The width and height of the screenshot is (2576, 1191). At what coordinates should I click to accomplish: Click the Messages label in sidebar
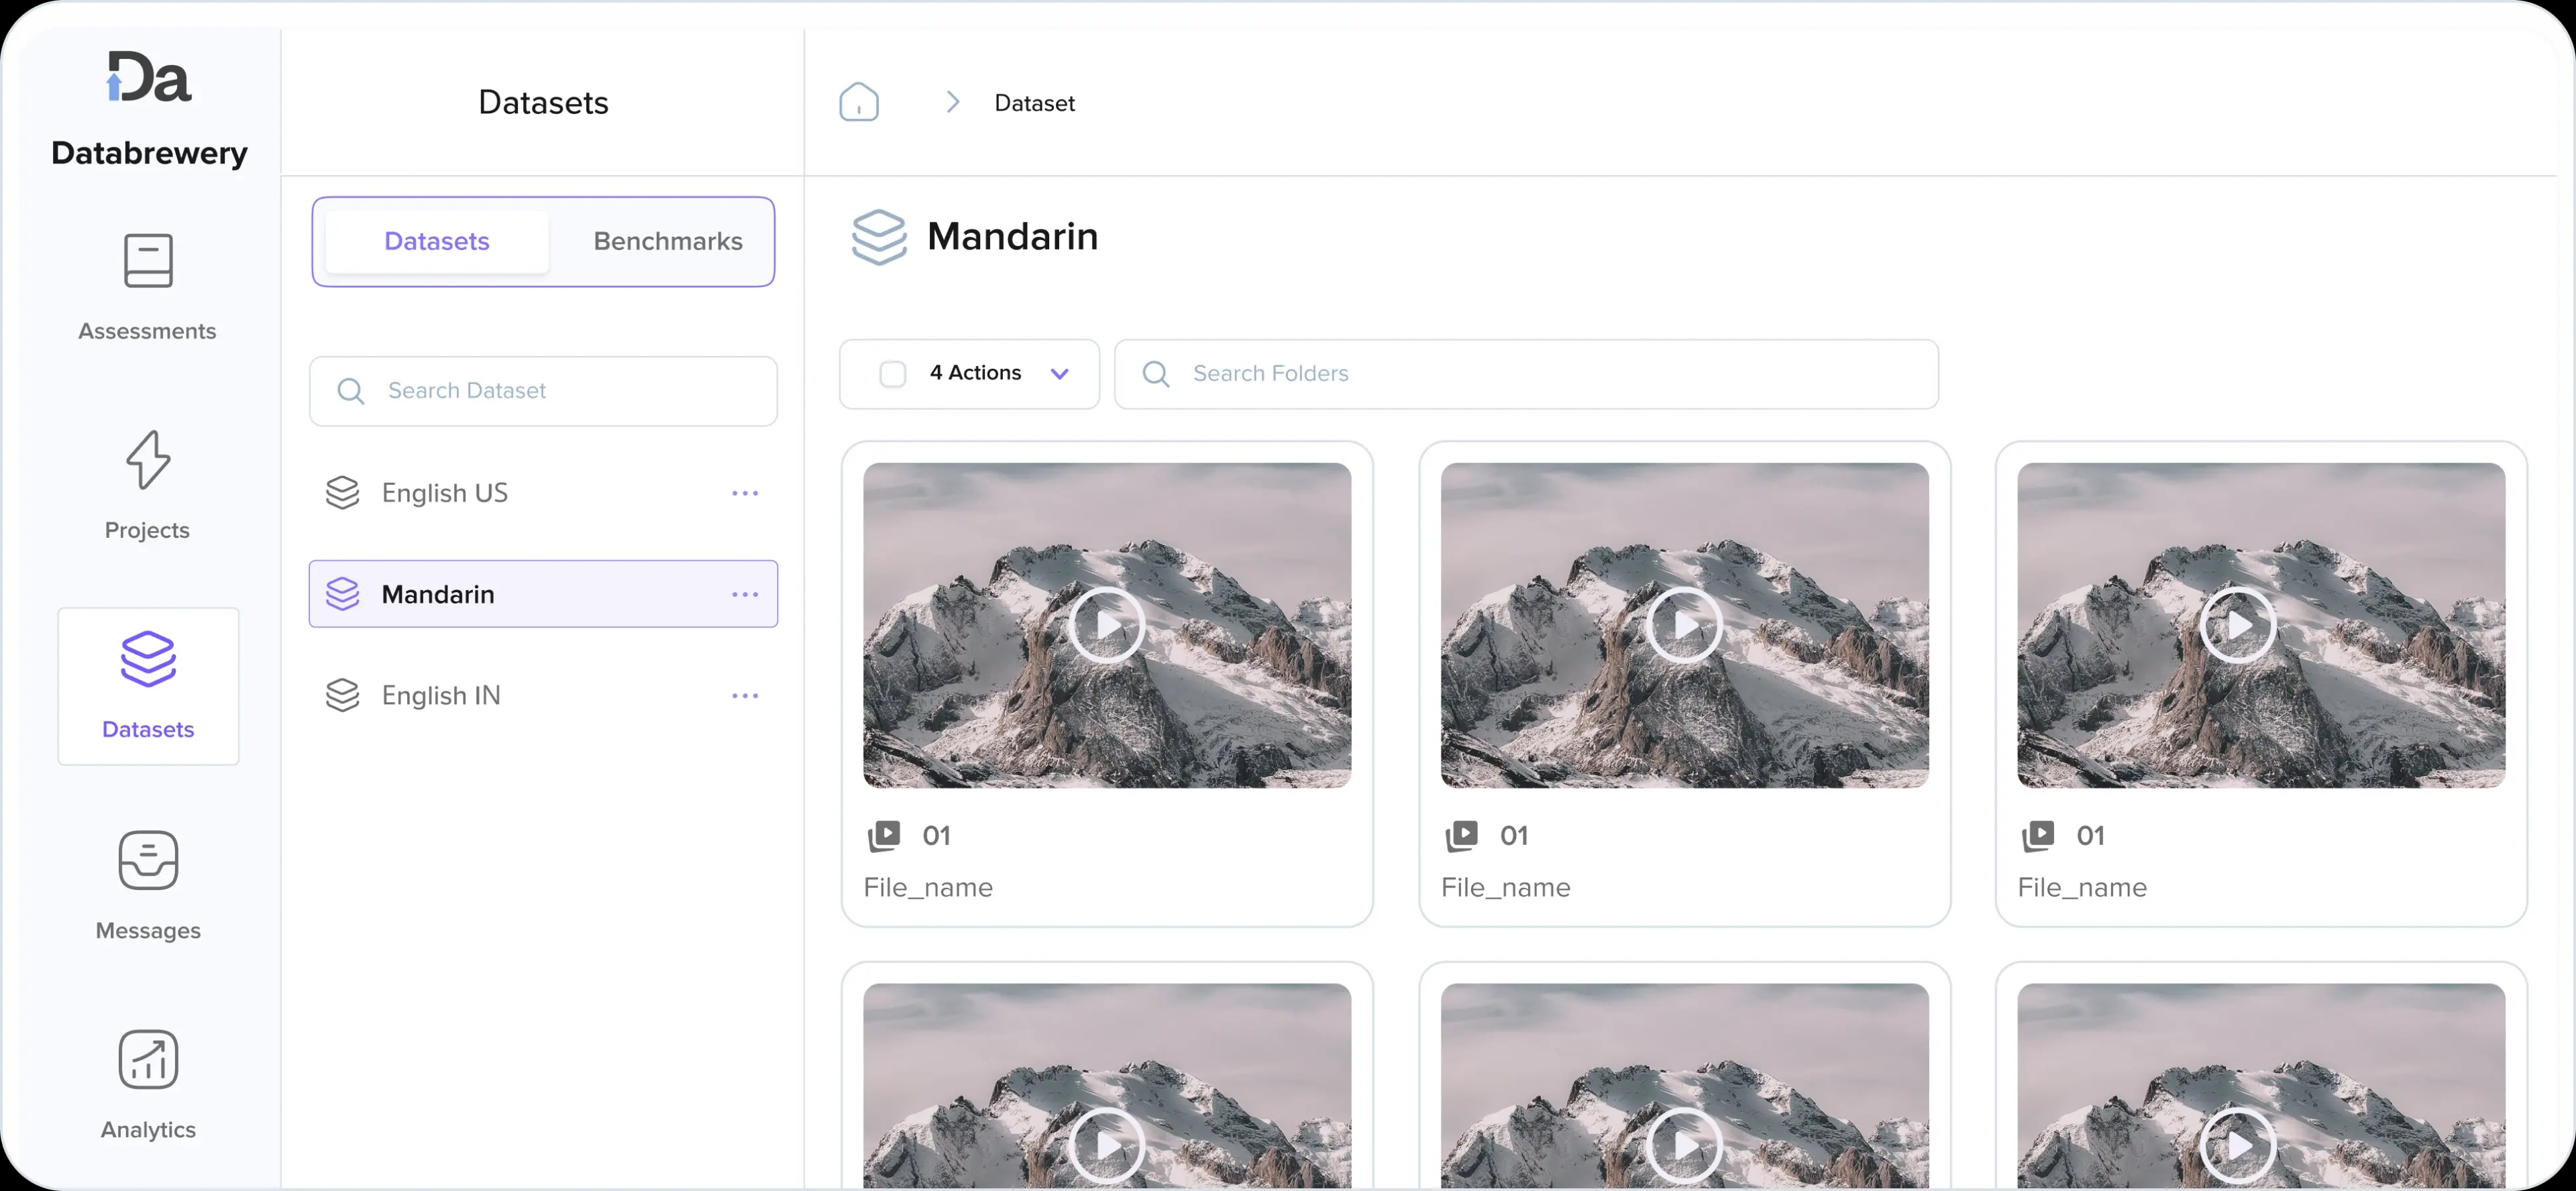(148, 930)
